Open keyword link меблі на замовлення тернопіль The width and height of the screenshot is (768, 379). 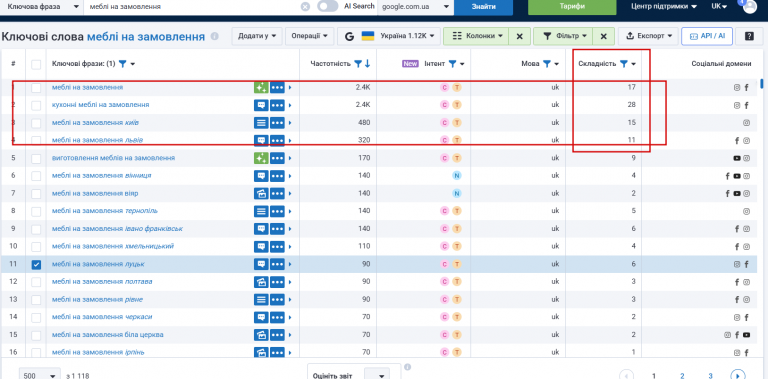click(x=105, y=211)
